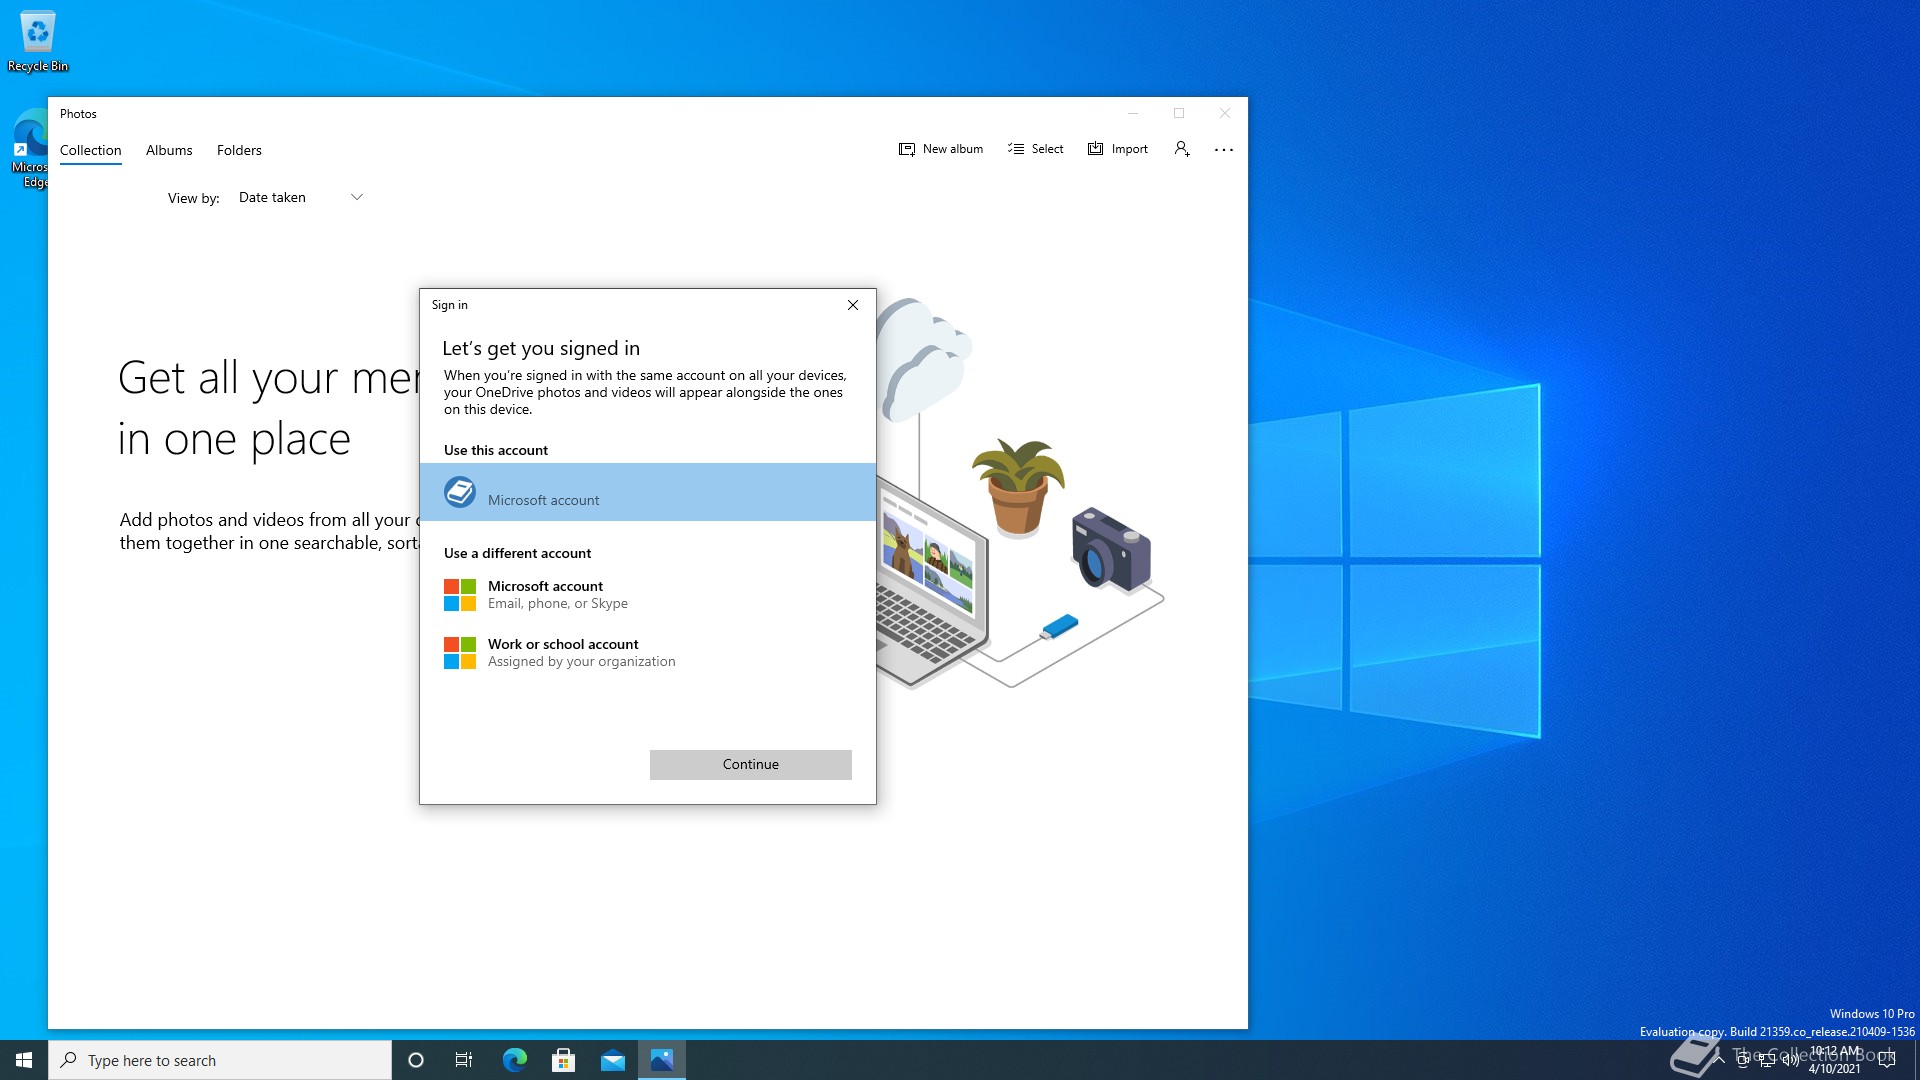Select the highlighted existing Microsoft account
The image size is (1920, 1080).
point(648,492)
